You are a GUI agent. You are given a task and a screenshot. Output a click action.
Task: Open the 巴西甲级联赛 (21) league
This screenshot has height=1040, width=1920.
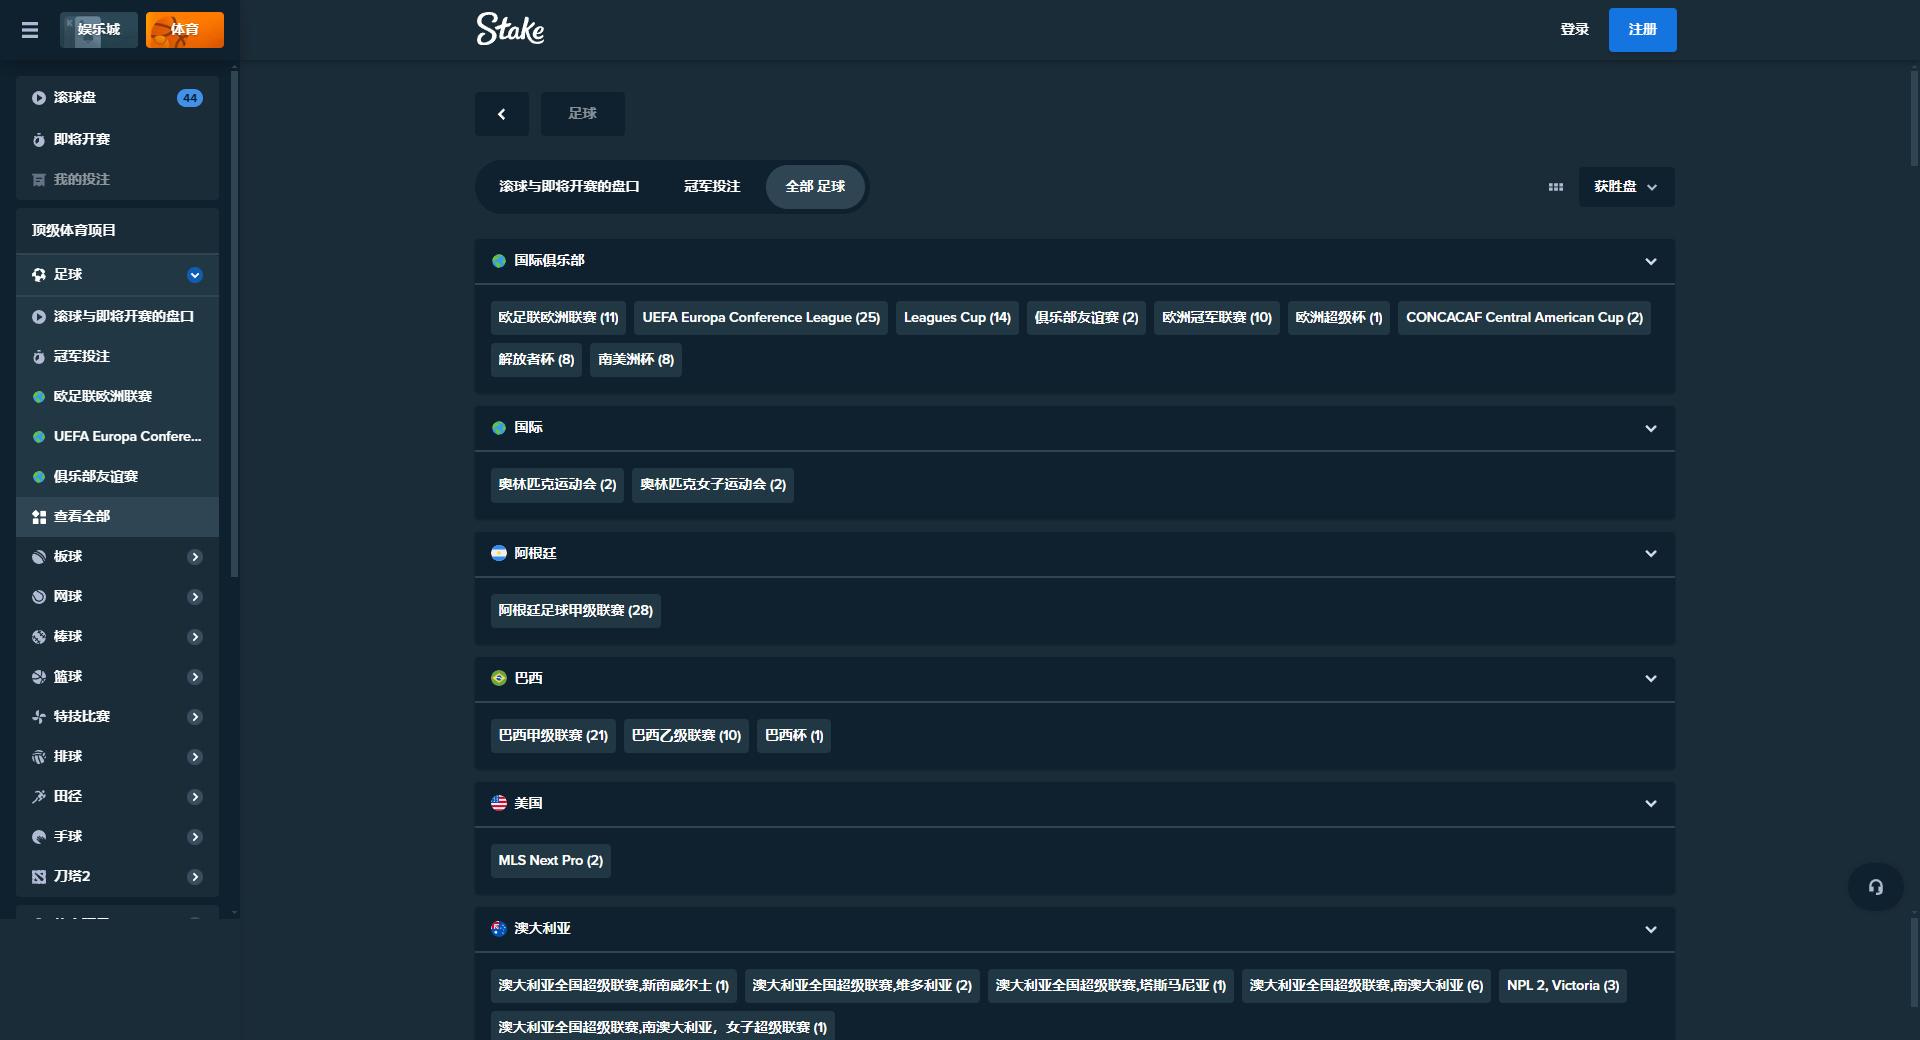click(553, 736)
